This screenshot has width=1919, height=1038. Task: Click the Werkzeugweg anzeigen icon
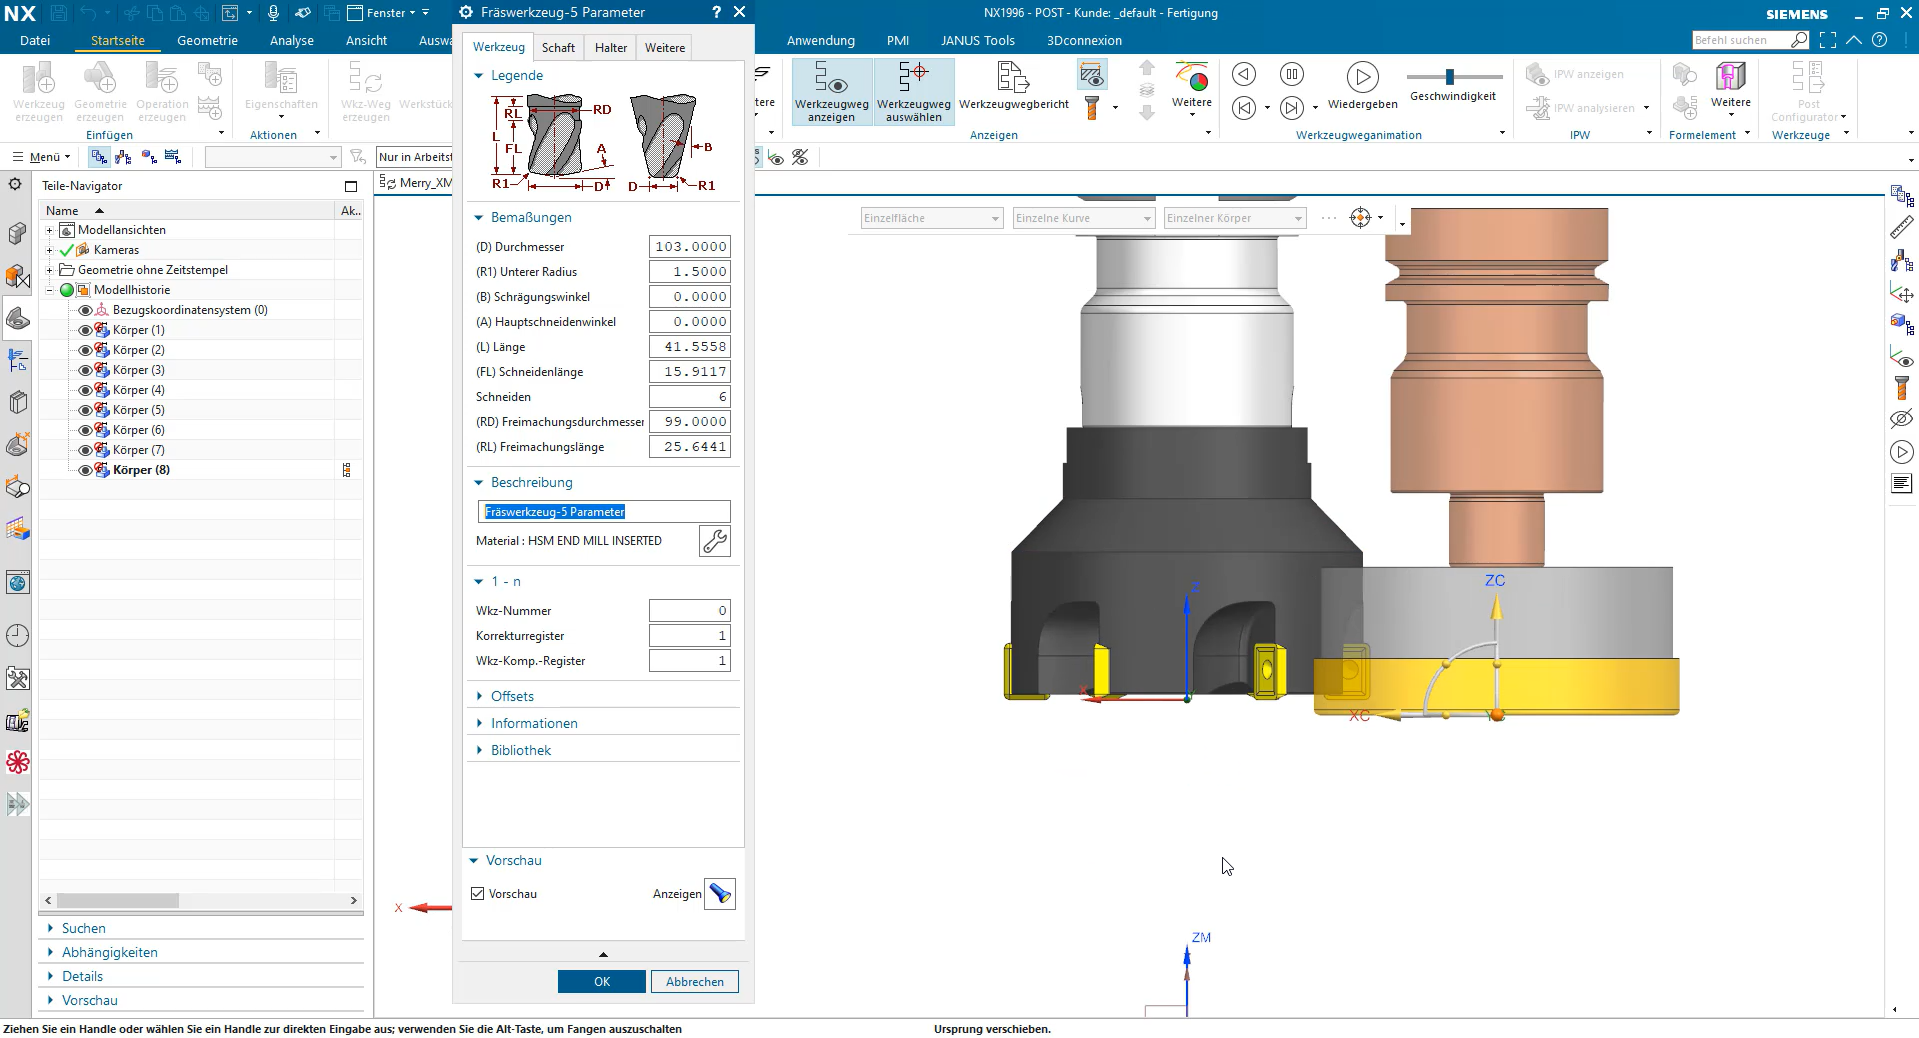click(x=831, y=78)
